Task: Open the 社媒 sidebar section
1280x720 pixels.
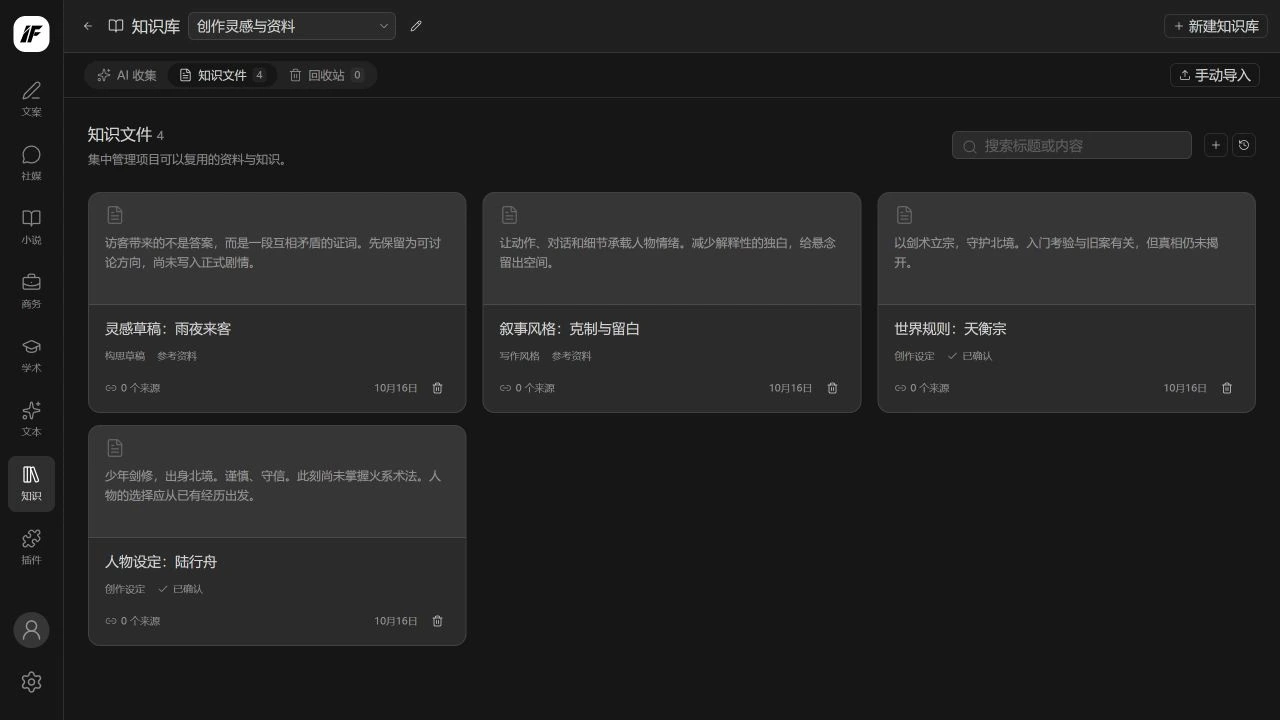Action: pos(31,163)
